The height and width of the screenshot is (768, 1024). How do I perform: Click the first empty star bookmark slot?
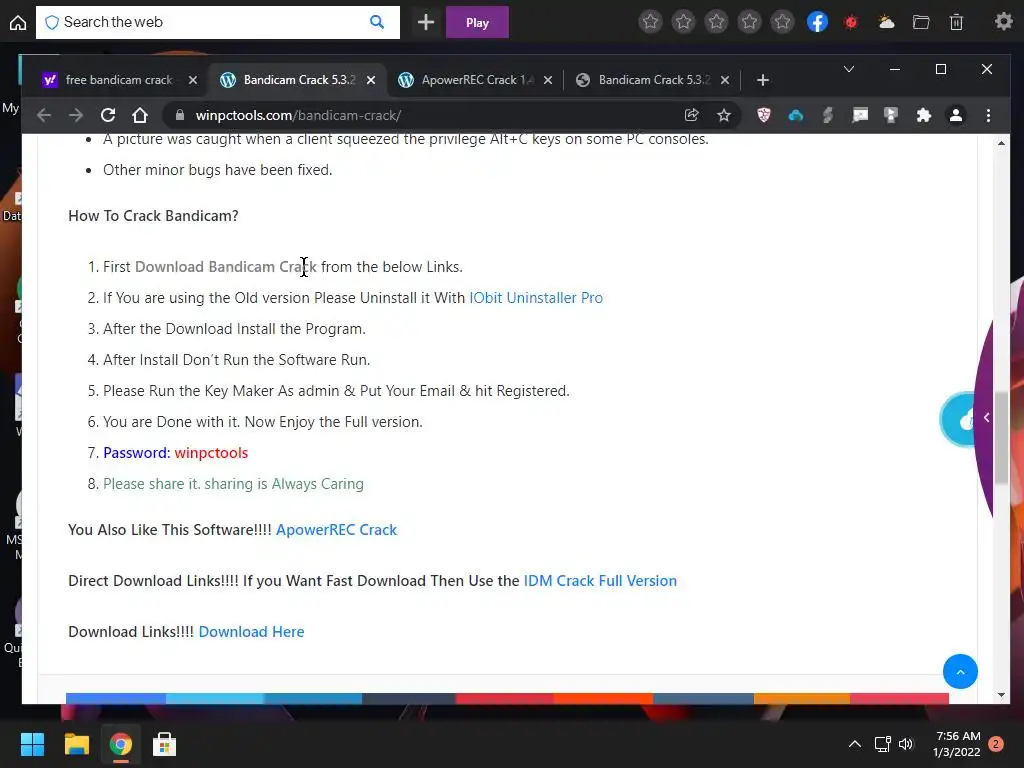650,22
